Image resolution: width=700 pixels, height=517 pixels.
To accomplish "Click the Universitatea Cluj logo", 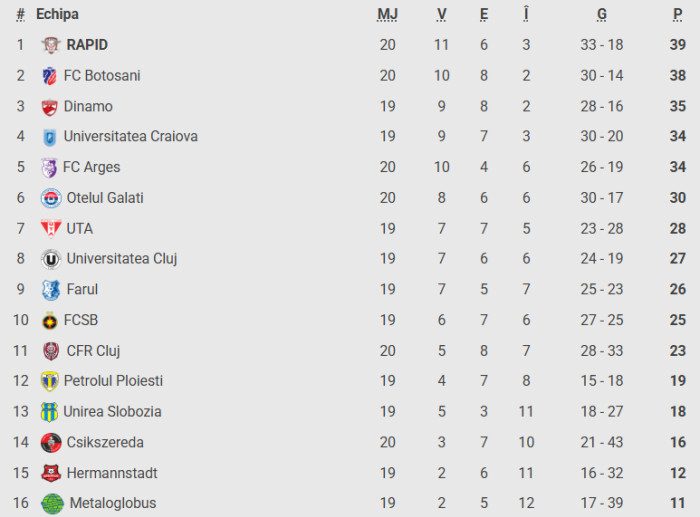I will point(51,259).
